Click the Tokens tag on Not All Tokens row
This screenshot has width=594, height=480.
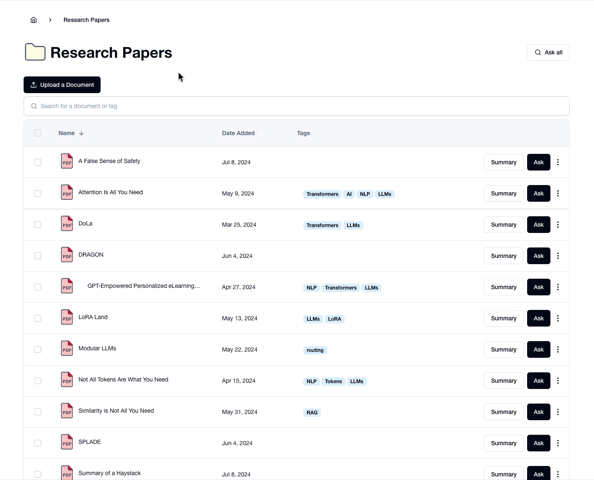tap(333, 381)
